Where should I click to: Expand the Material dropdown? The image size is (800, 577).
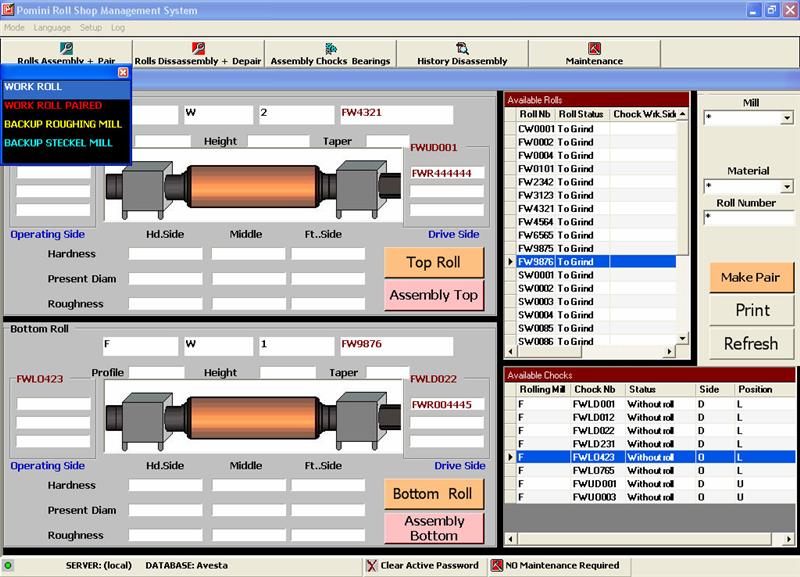[787, 186]
